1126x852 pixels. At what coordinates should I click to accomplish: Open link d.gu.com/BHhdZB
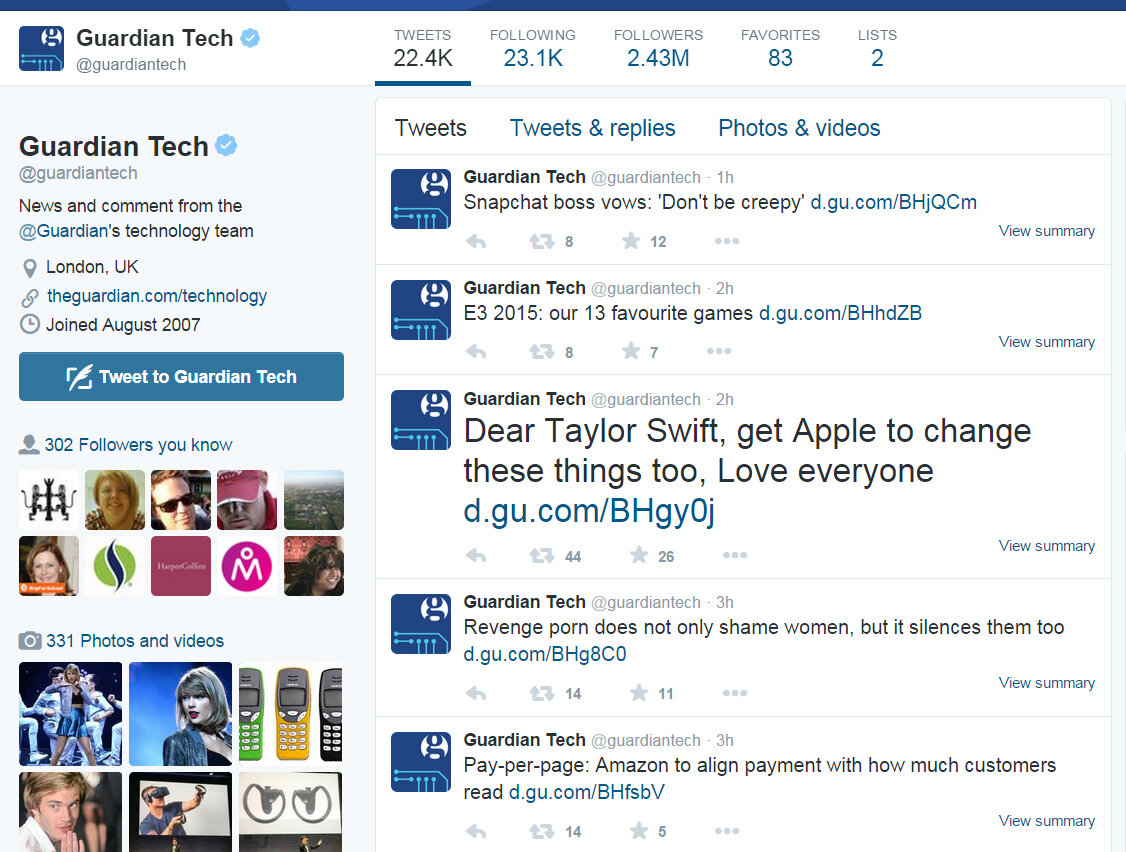(840, 313)
